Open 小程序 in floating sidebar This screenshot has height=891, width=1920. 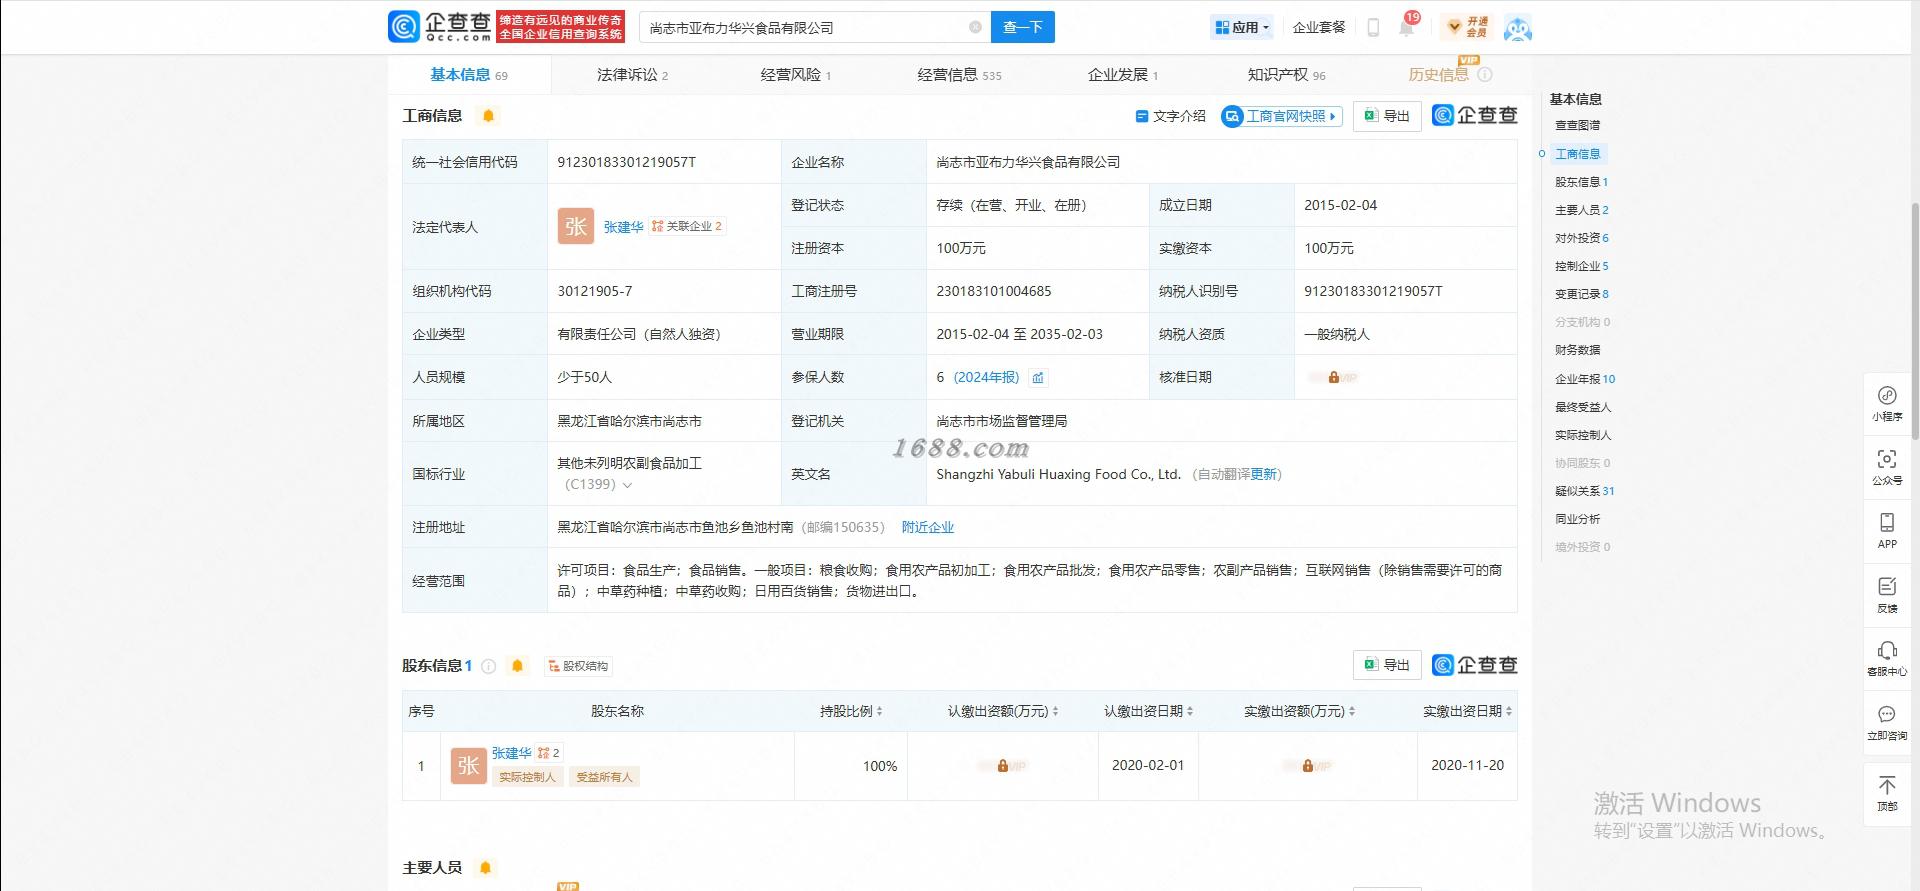(1887, 403)
